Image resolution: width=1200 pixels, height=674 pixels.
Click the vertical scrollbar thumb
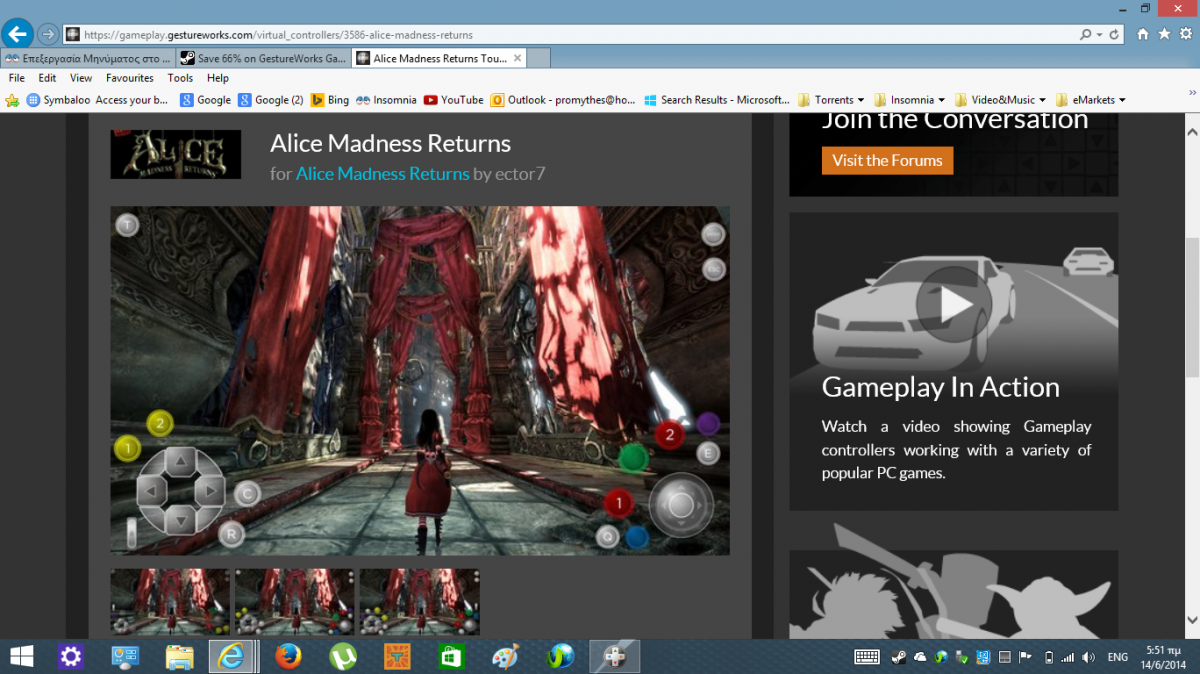[1191, 307]
